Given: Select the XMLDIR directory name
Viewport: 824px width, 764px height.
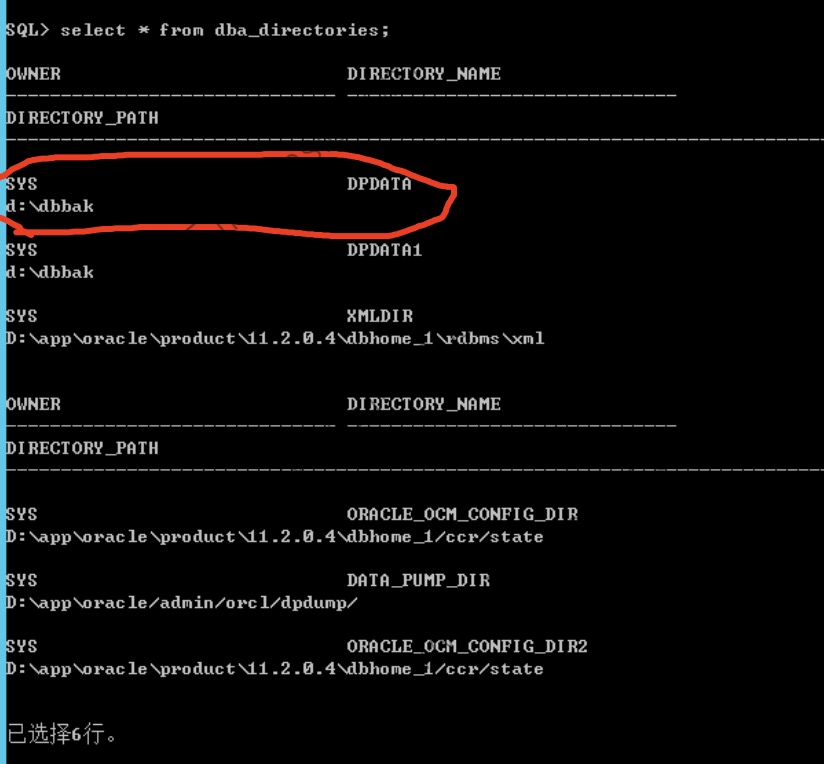Looking at the screenshot, I should pos(379,316).
